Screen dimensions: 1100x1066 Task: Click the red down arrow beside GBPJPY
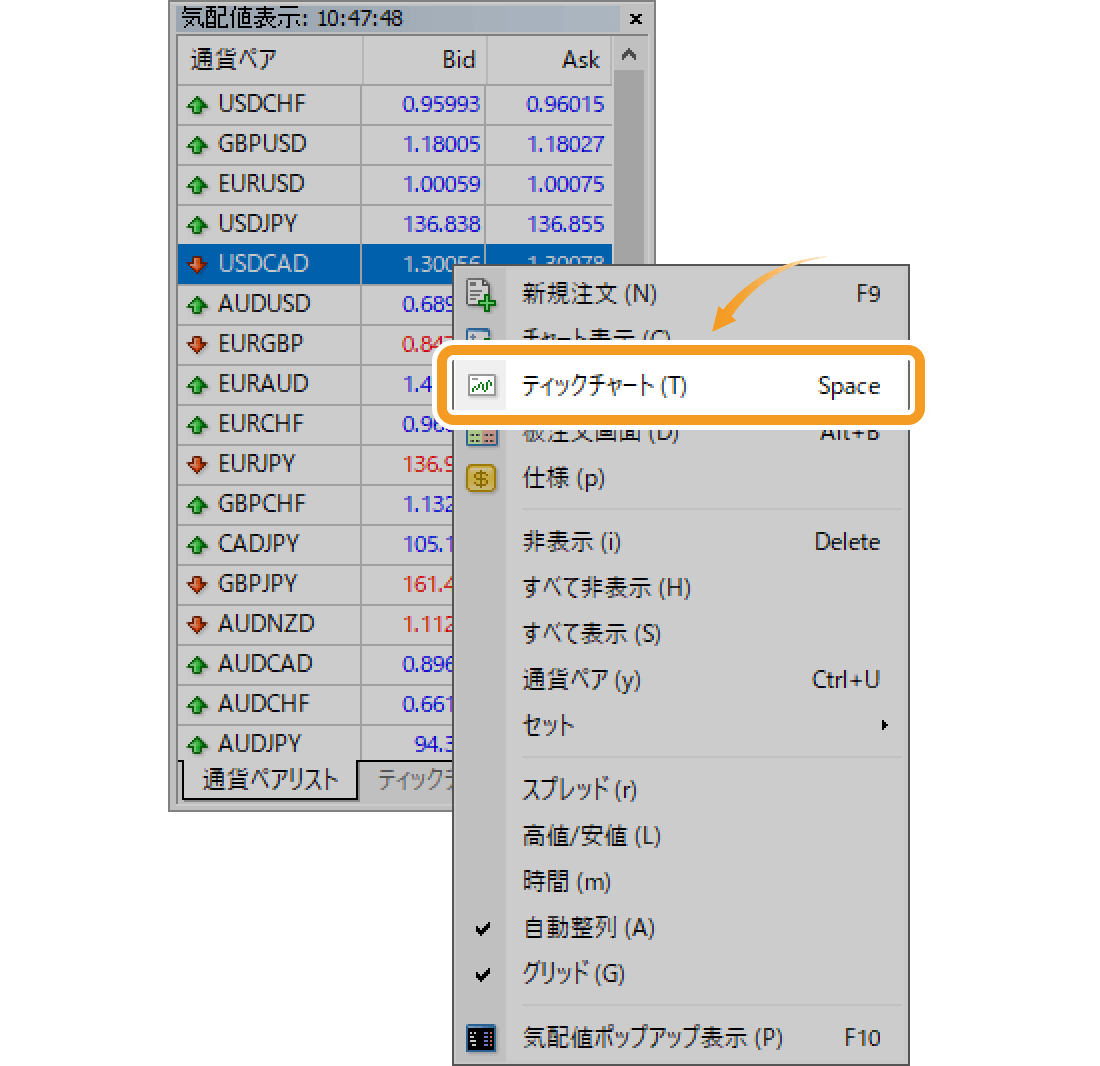click(198, 584)
